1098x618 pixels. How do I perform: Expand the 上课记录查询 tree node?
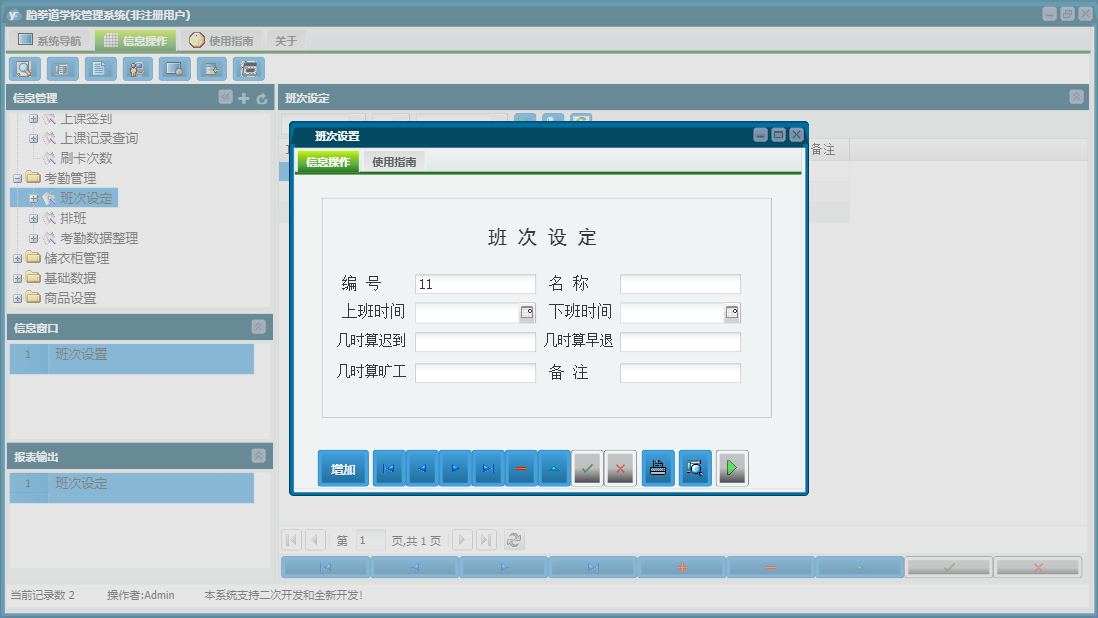34,139
